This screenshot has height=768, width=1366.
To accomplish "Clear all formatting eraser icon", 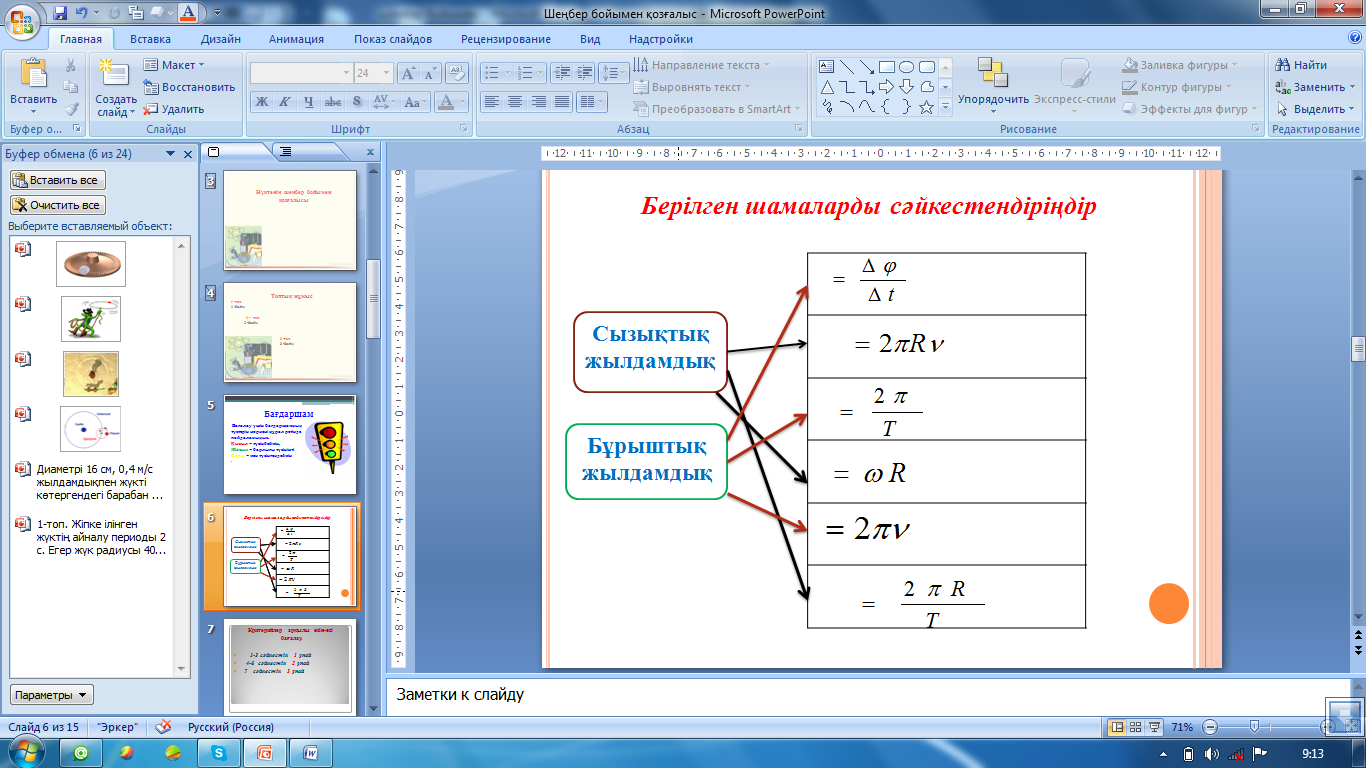I will (457, 73).
